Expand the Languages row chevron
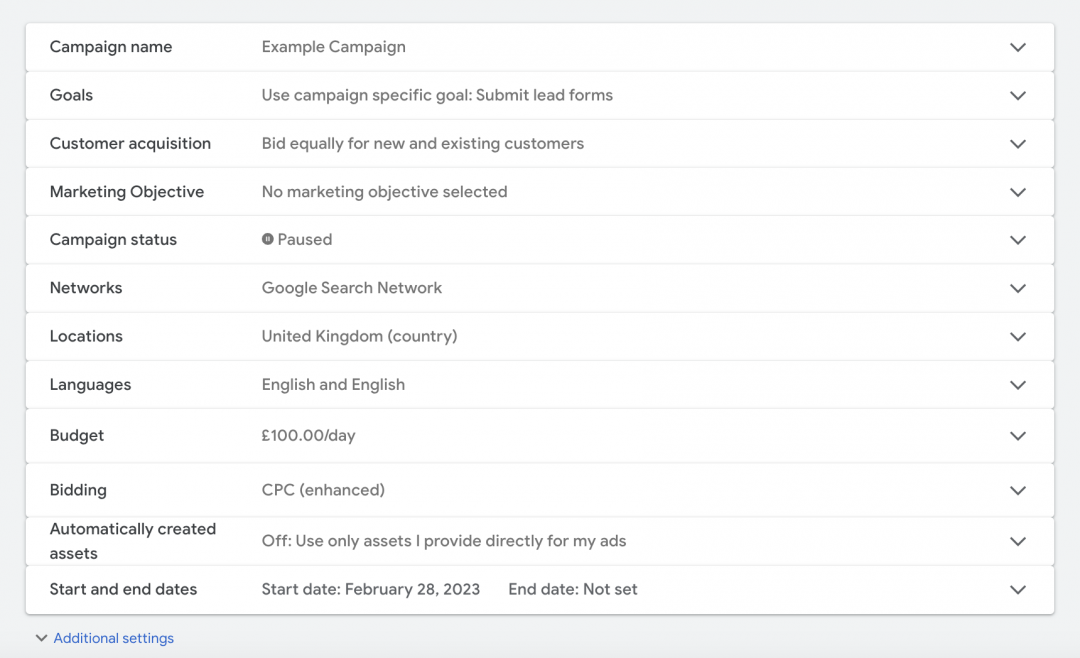Viewport: 1080px width, 658px height. 1018,385
